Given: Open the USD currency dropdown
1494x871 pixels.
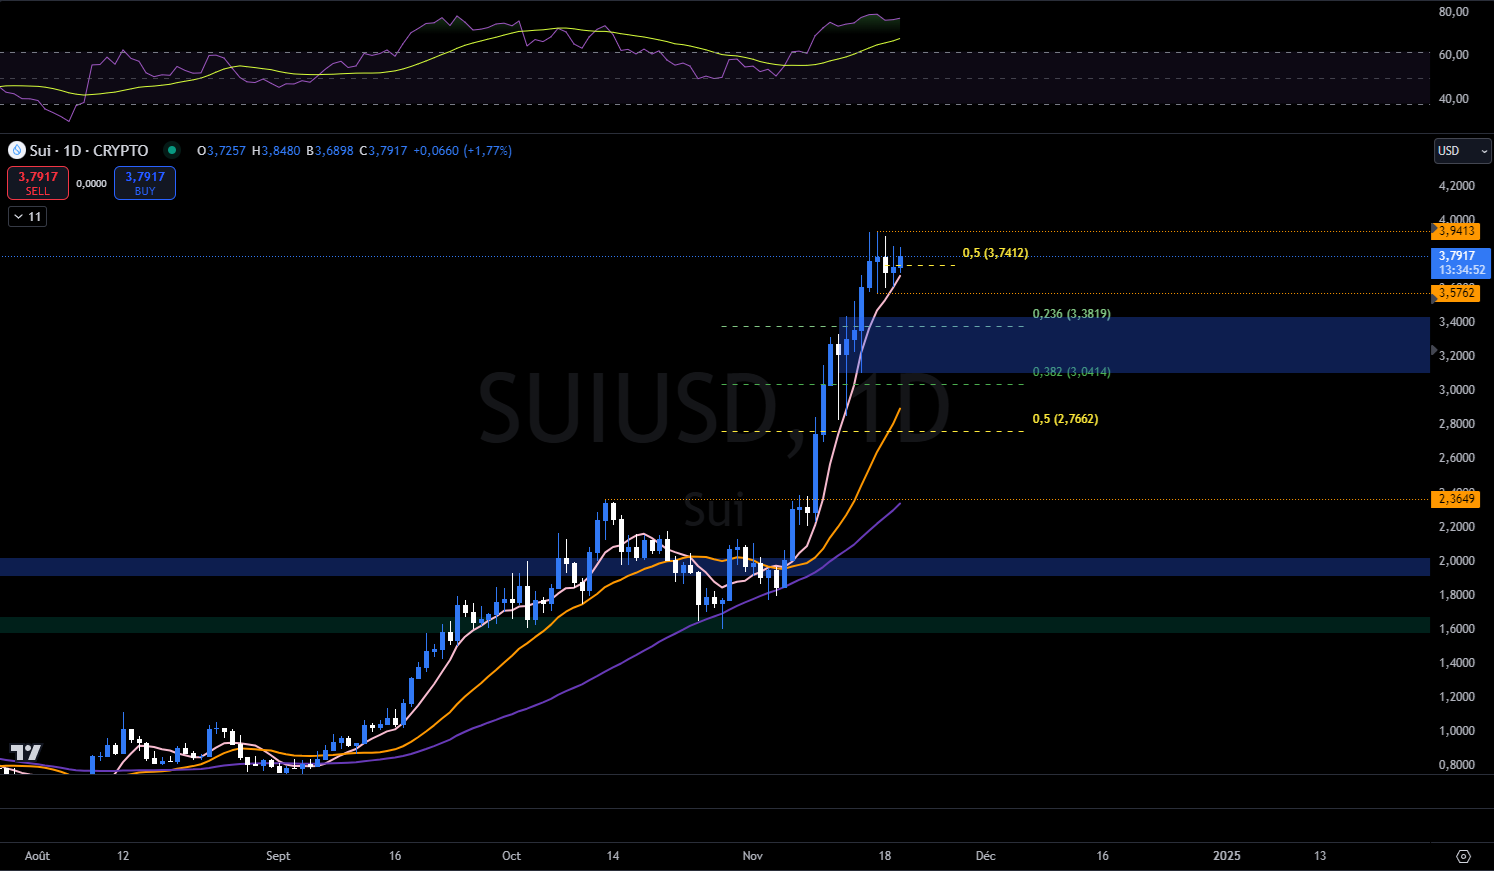Looking at the screenshot, I should point(1462,151).
